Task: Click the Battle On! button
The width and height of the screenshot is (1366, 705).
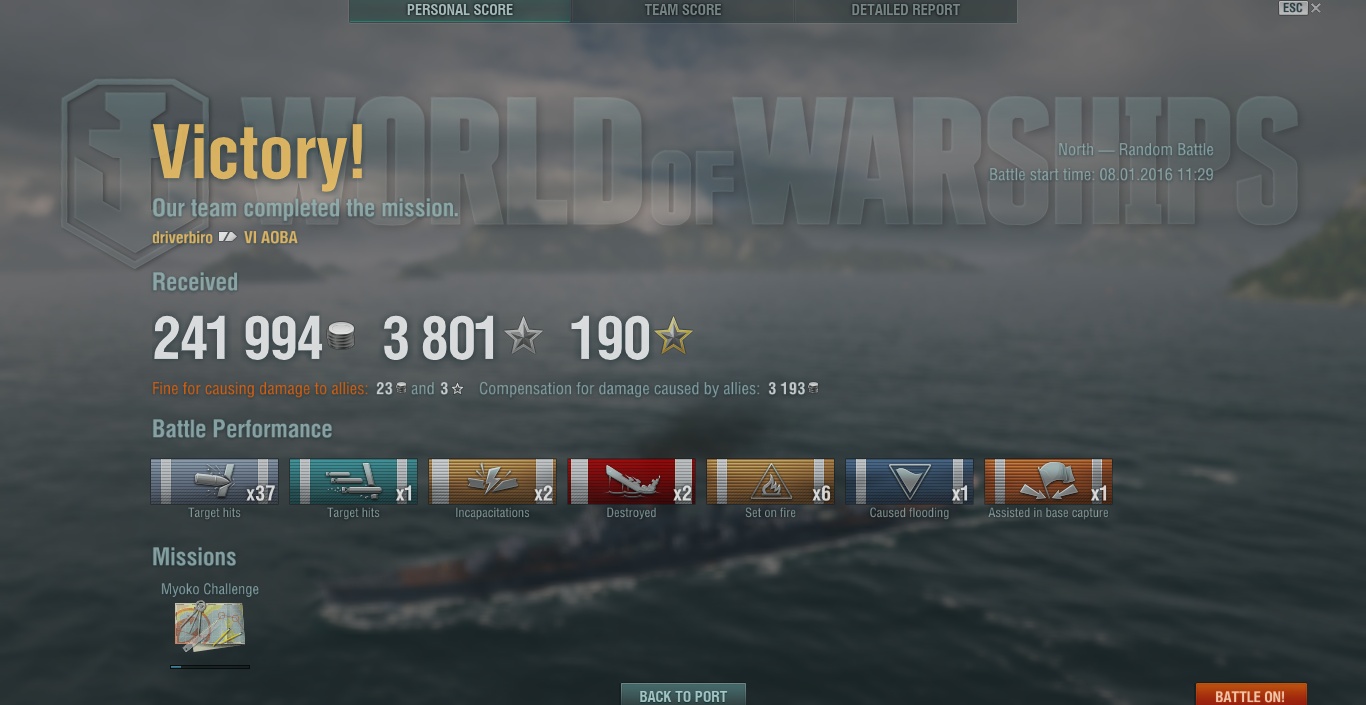Action: tap(1251, 695)
